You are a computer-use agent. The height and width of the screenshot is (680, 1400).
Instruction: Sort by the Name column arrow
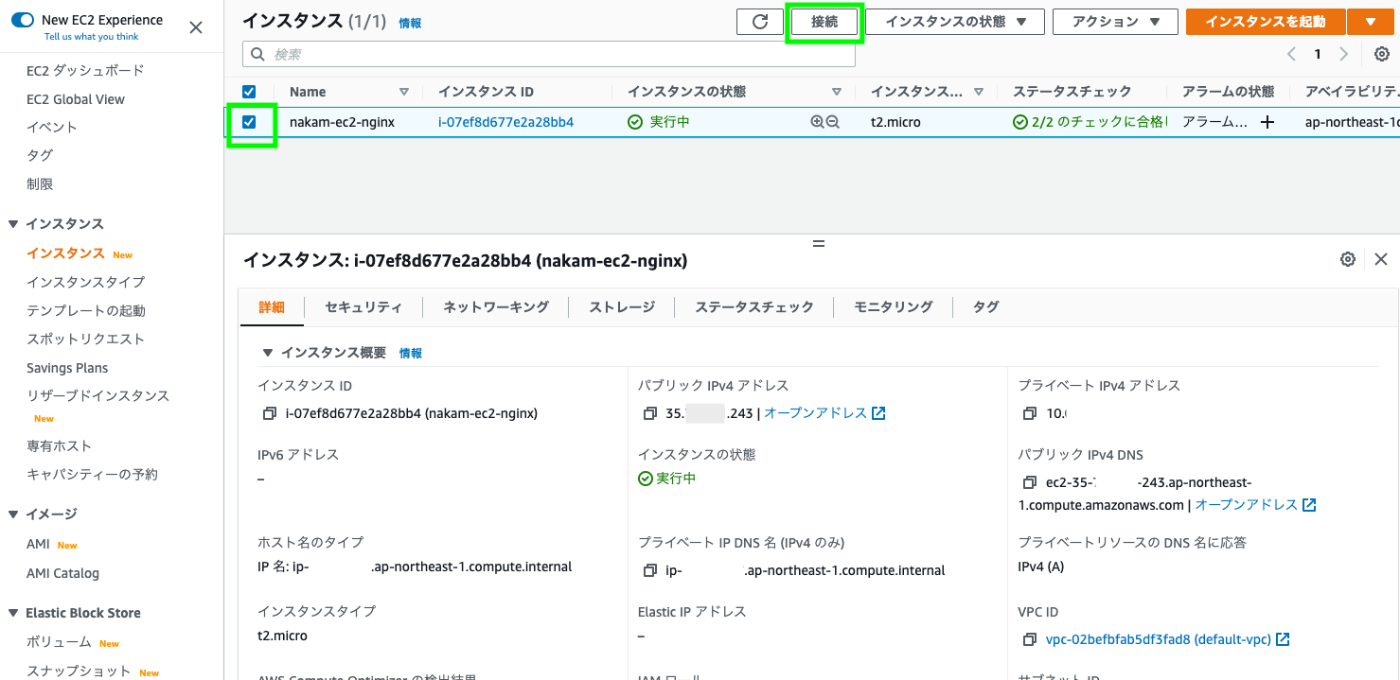click(404, 92)
